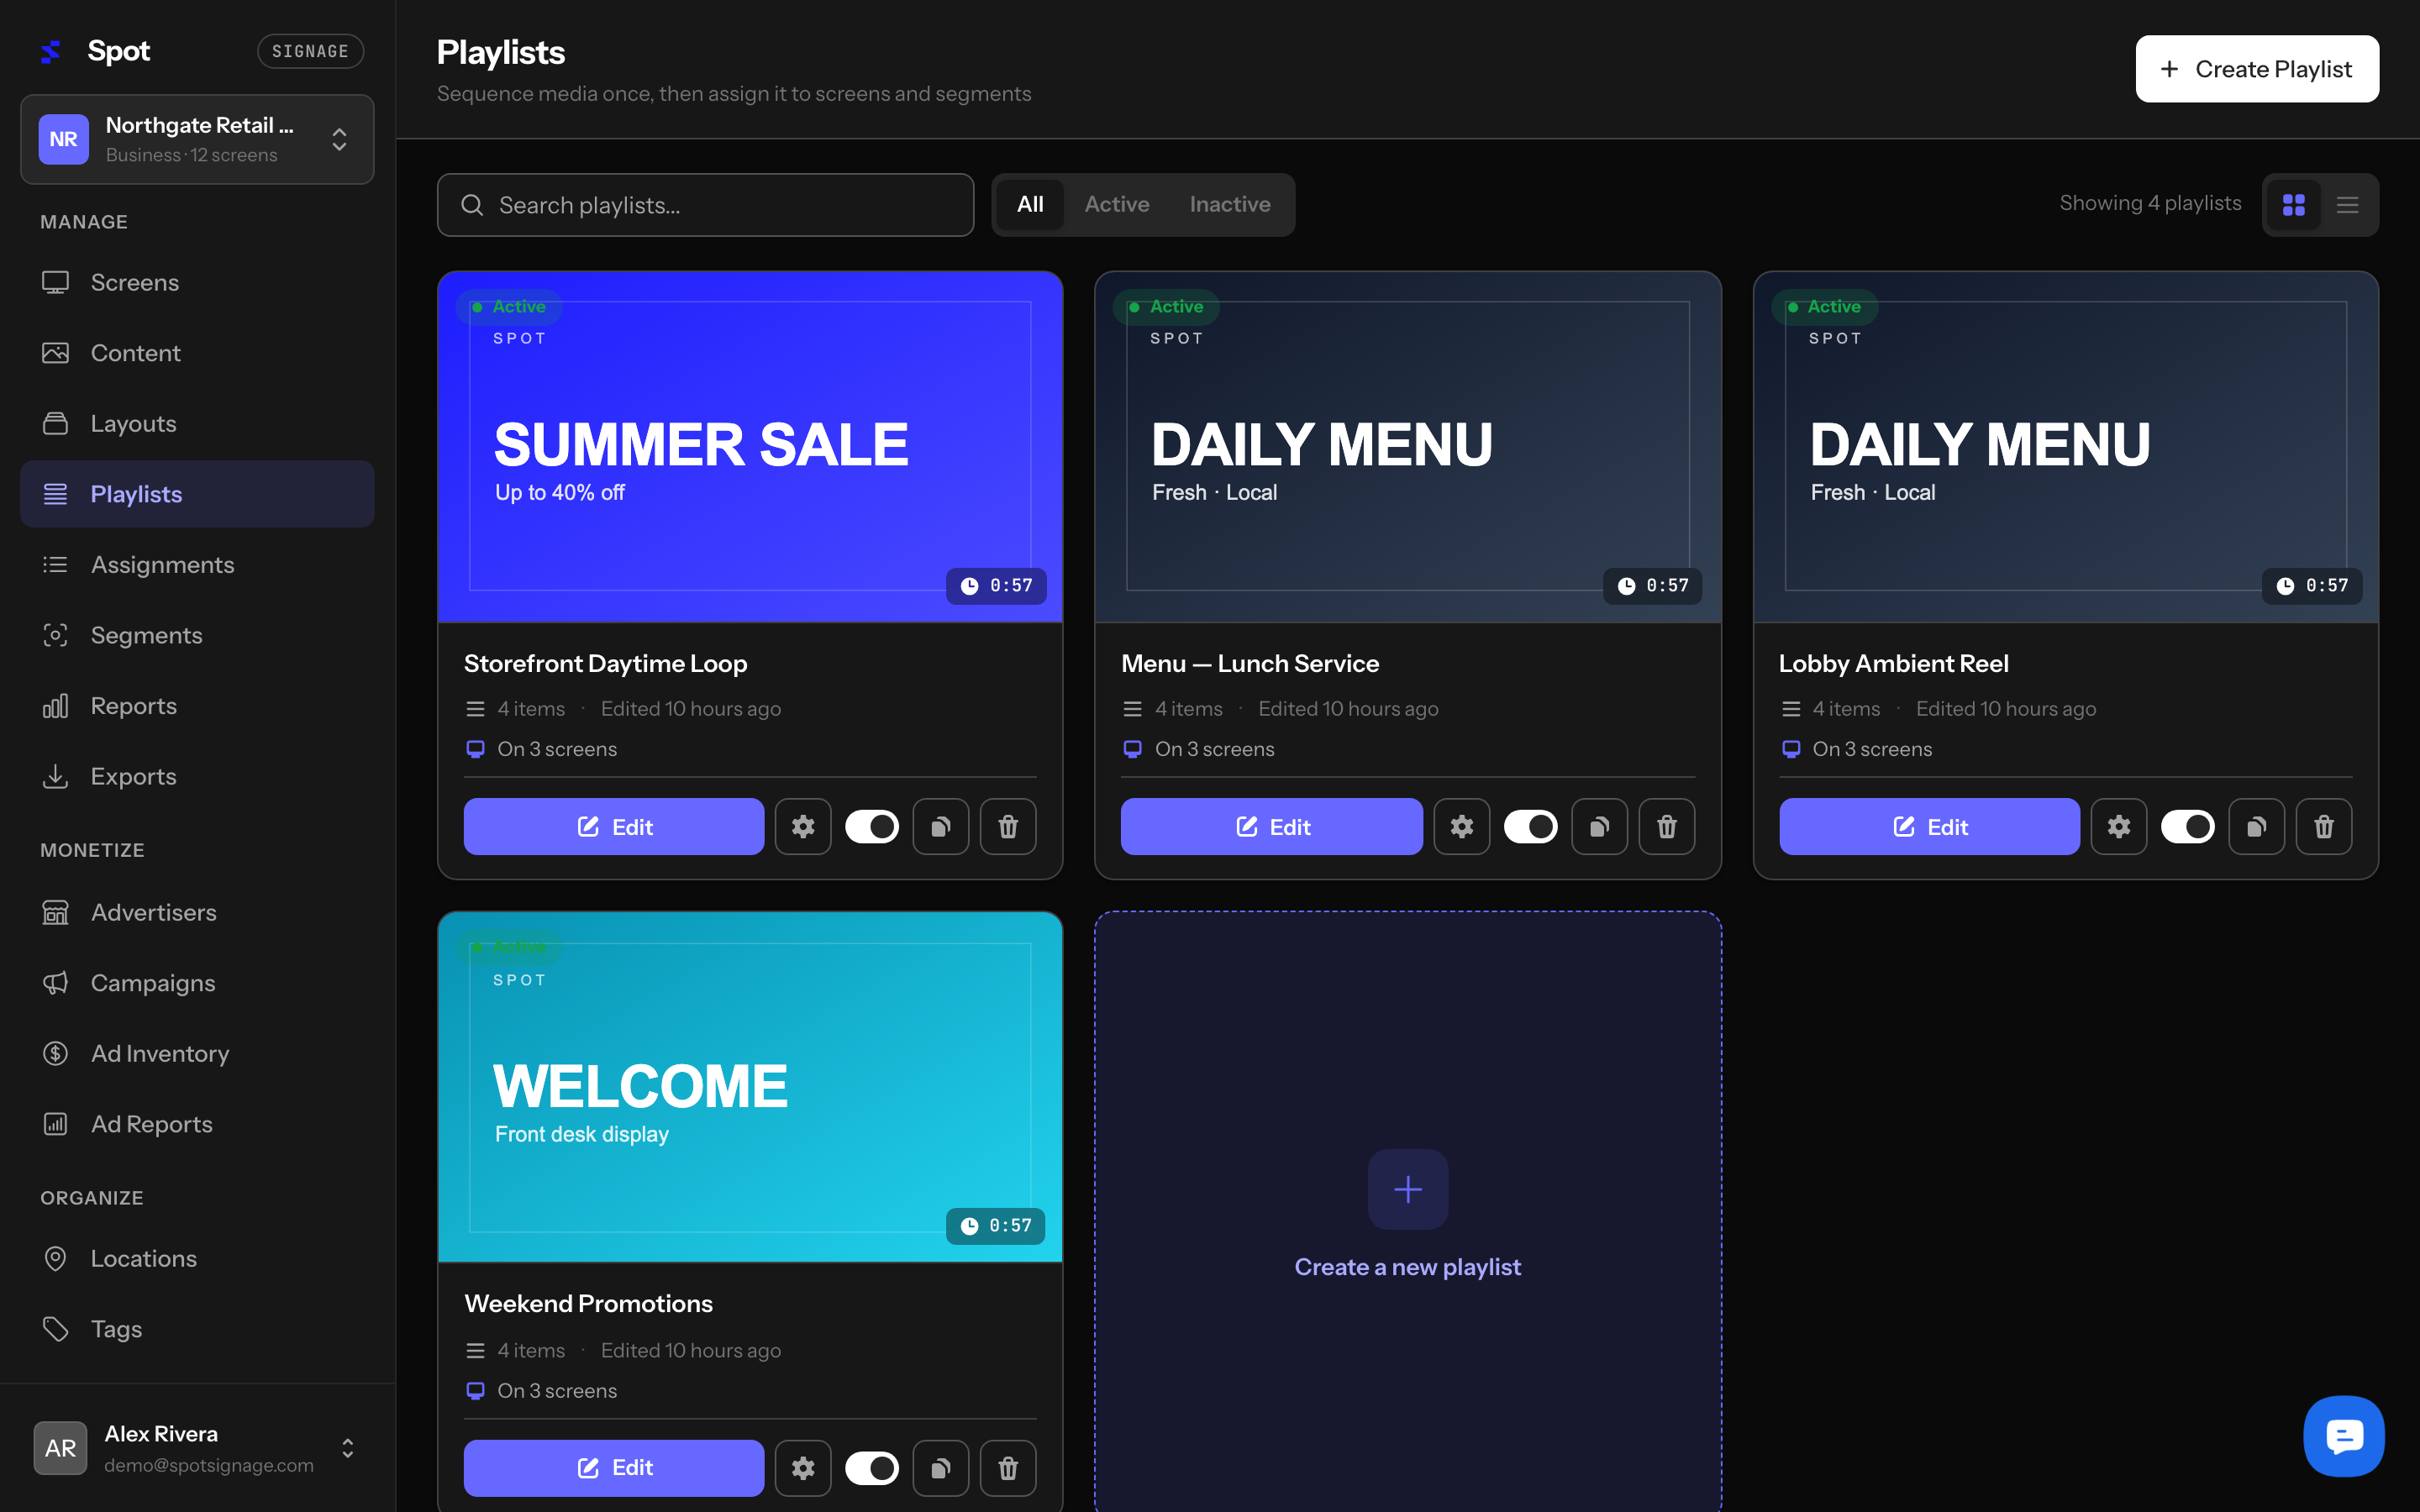Open settings gear for Lobby Ambient Reel
Image resolution: width=2420 pixels, height=1512 pixels.
click(2118, 826)
